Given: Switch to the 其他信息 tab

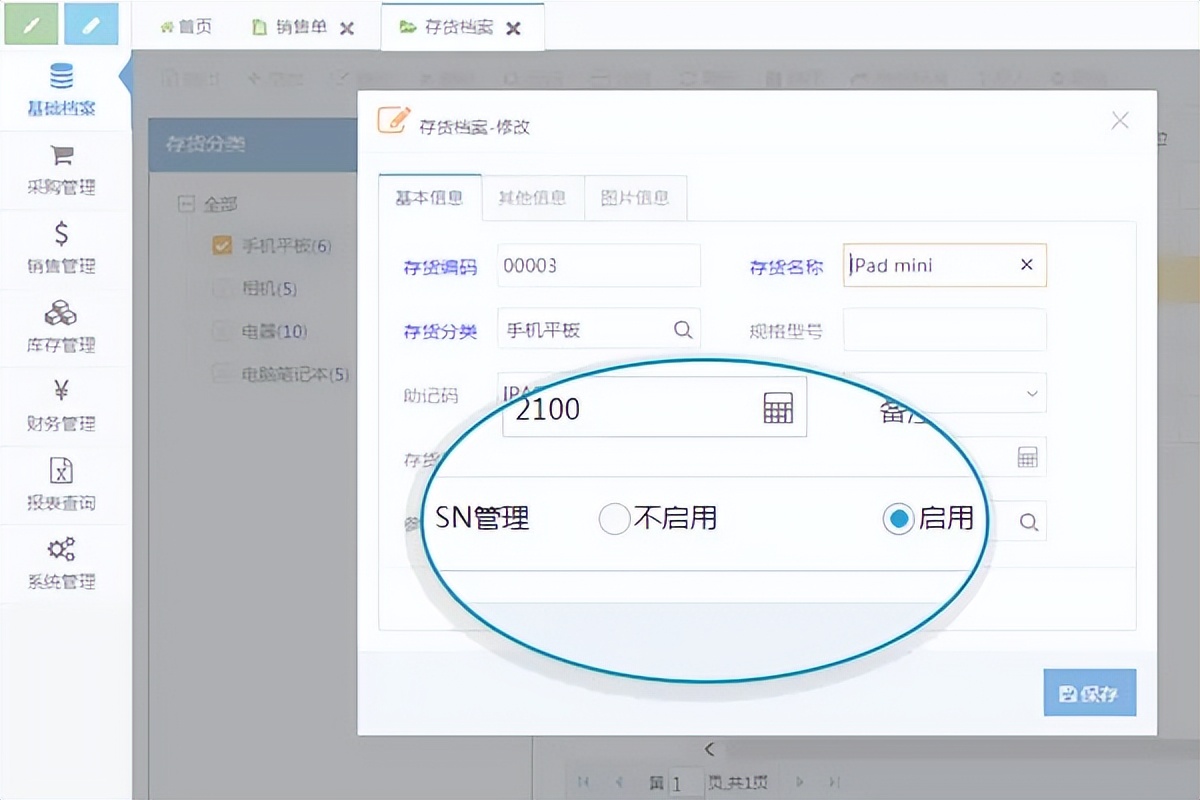Looking at the screenshot, I should [x=533, y=198].
